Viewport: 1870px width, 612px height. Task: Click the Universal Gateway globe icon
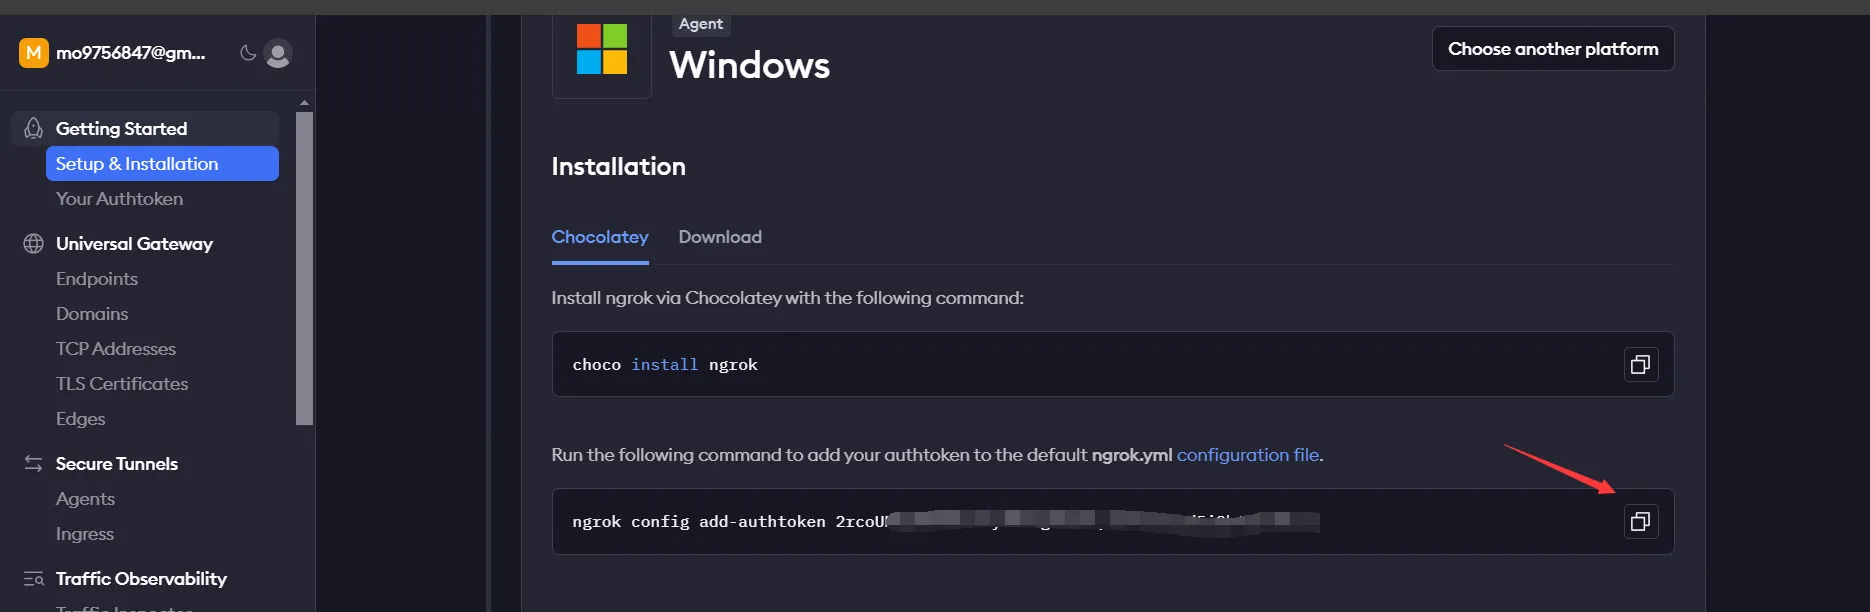coord(34,243)
